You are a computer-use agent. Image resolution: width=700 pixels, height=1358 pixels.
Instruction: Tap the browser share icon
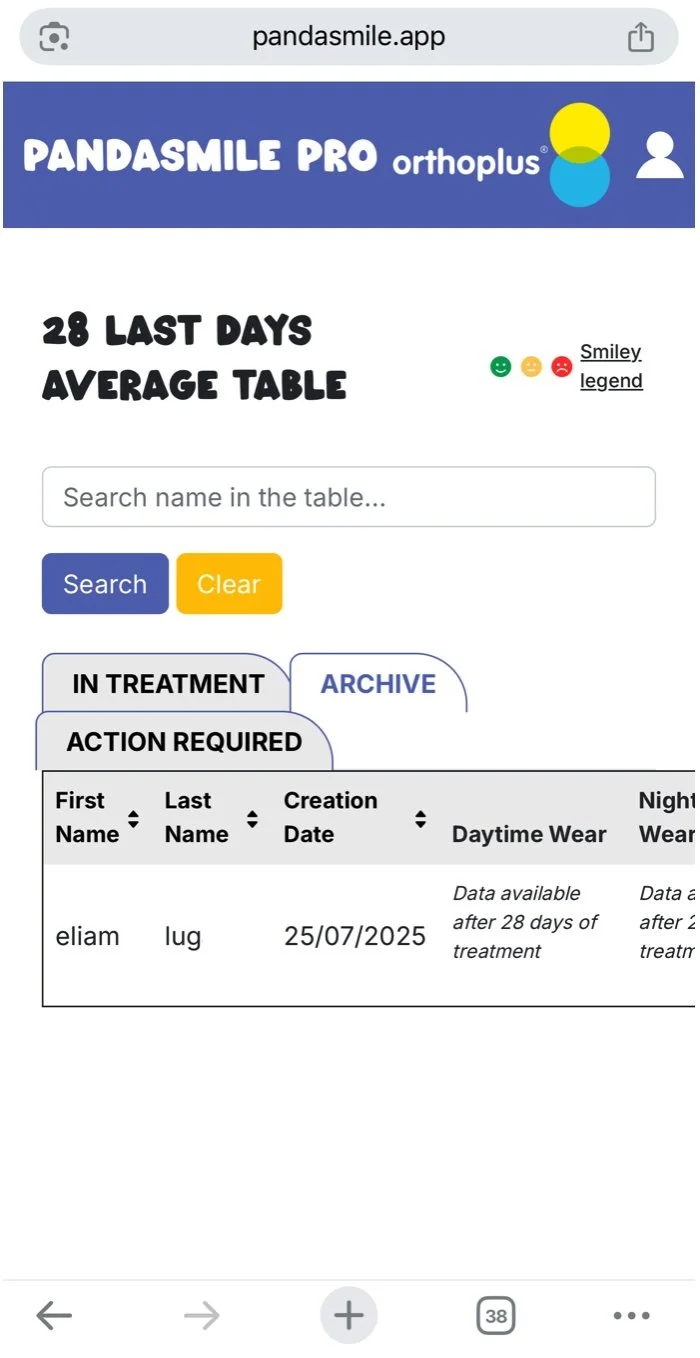[640, 38]
